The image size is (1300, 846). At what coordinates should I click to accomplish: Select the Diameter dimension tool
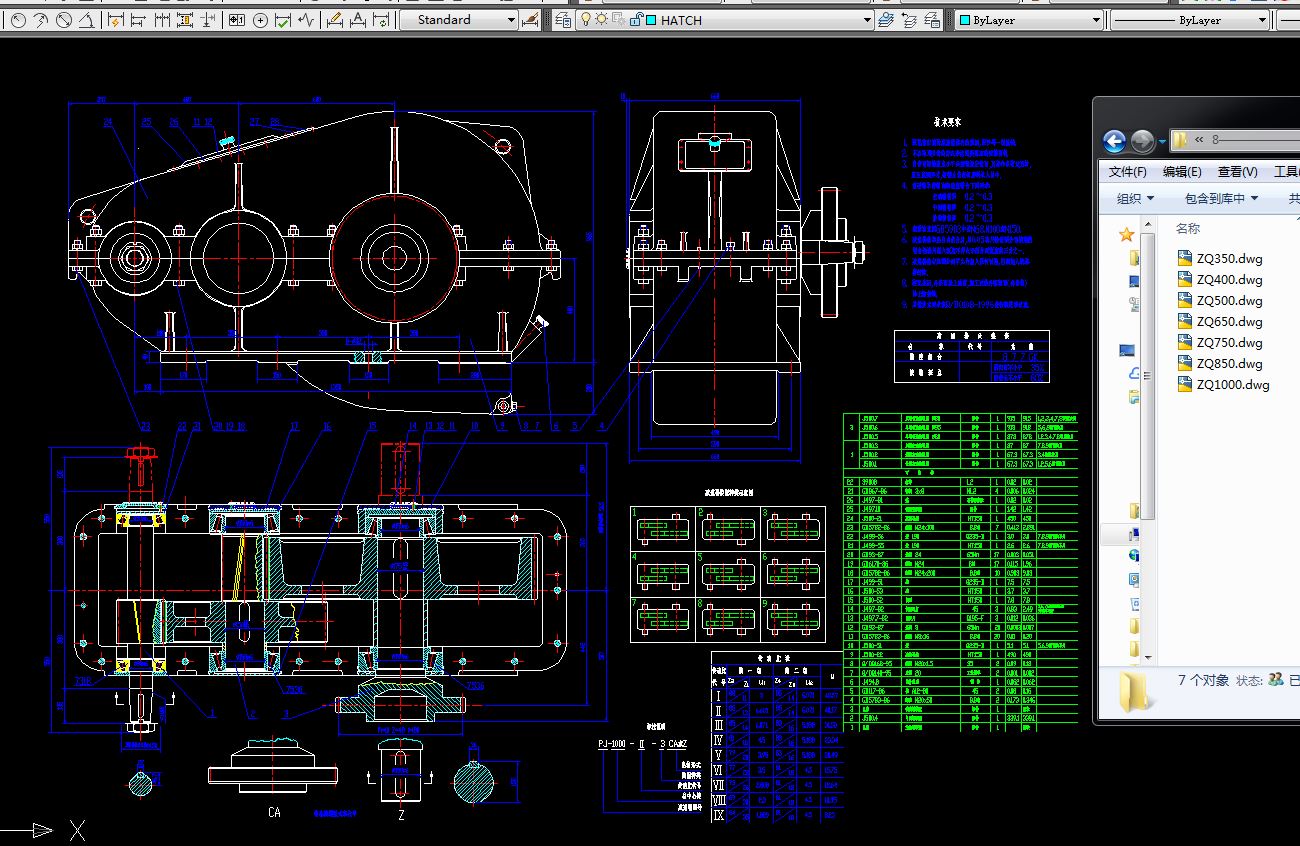coord(63,20)
